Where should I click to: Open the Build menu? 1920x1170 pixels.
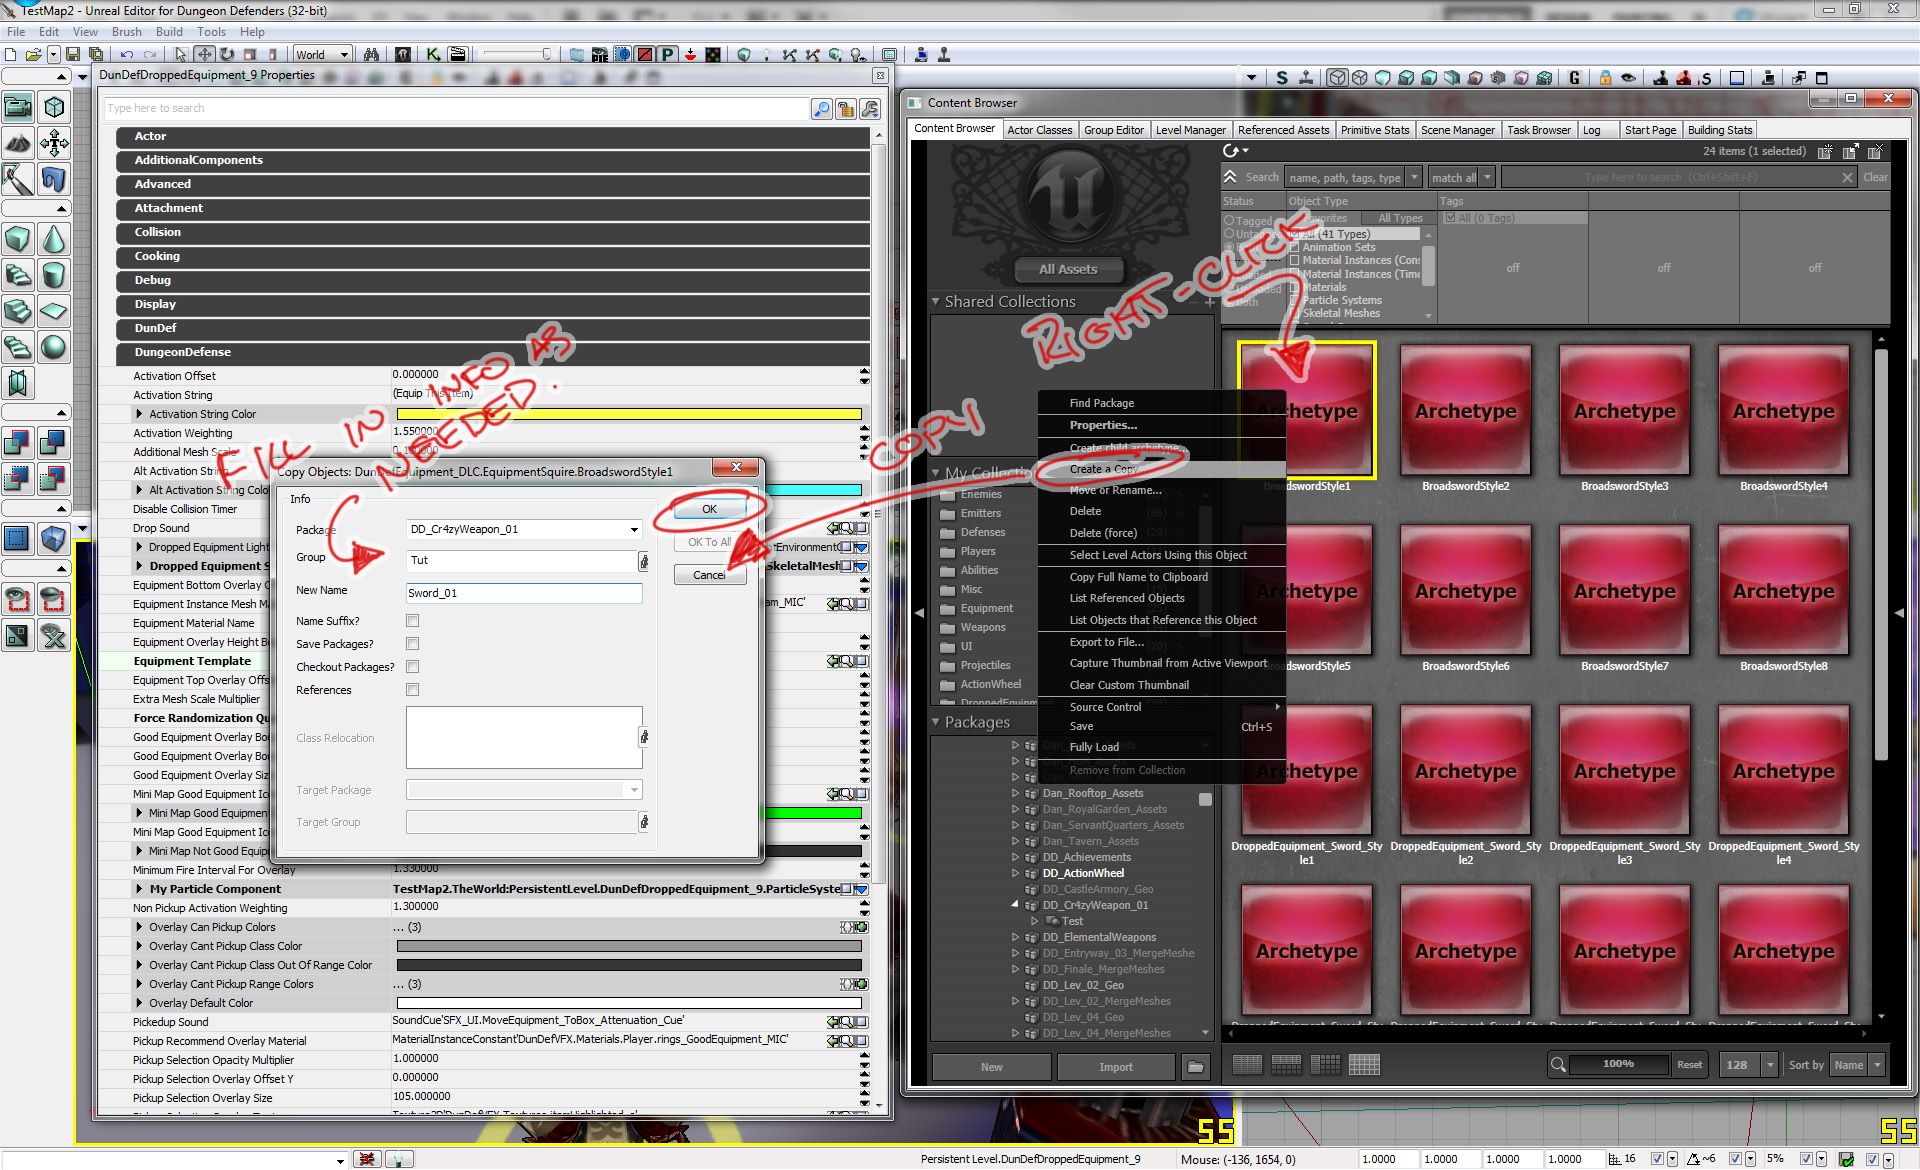click(169, 32)
